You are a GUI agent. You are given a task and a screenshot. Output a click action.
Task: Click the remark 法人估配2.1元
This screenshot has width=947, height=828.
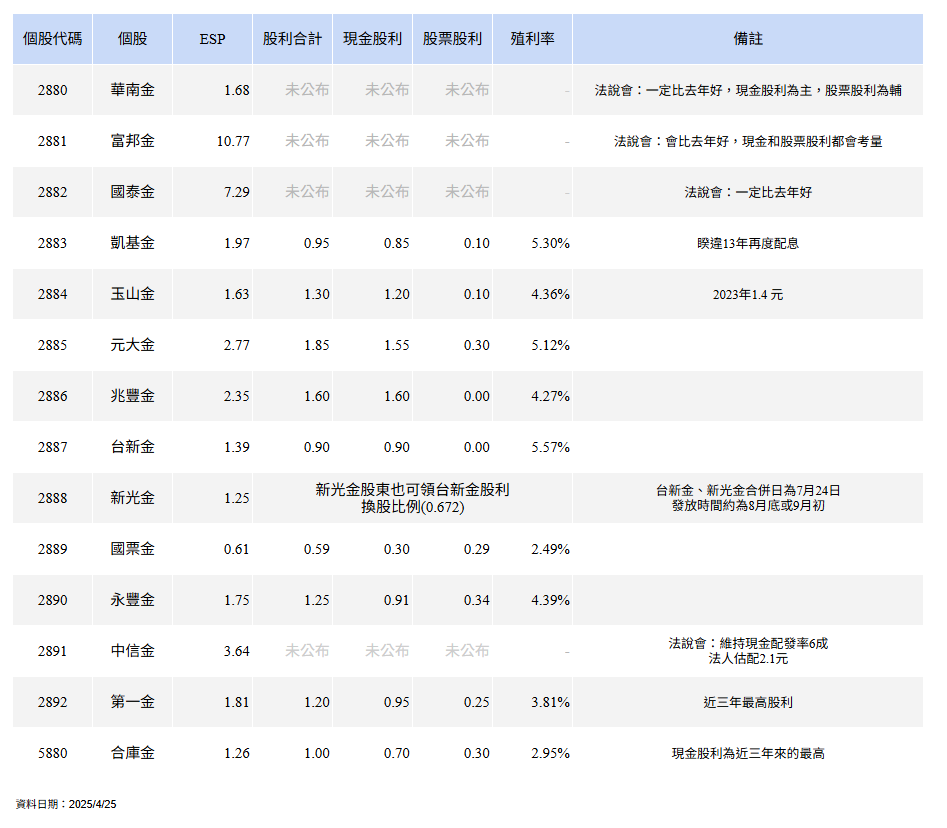click(x=748, y=659)
